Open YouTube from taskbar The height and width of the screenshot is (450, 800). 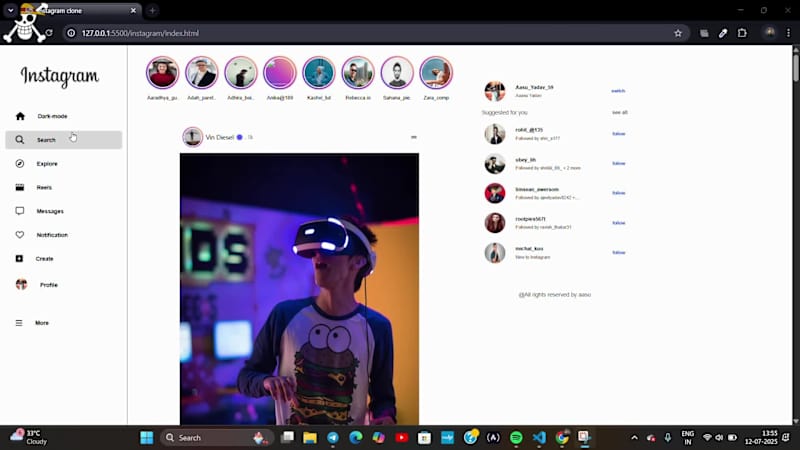(x=402, y=438)
